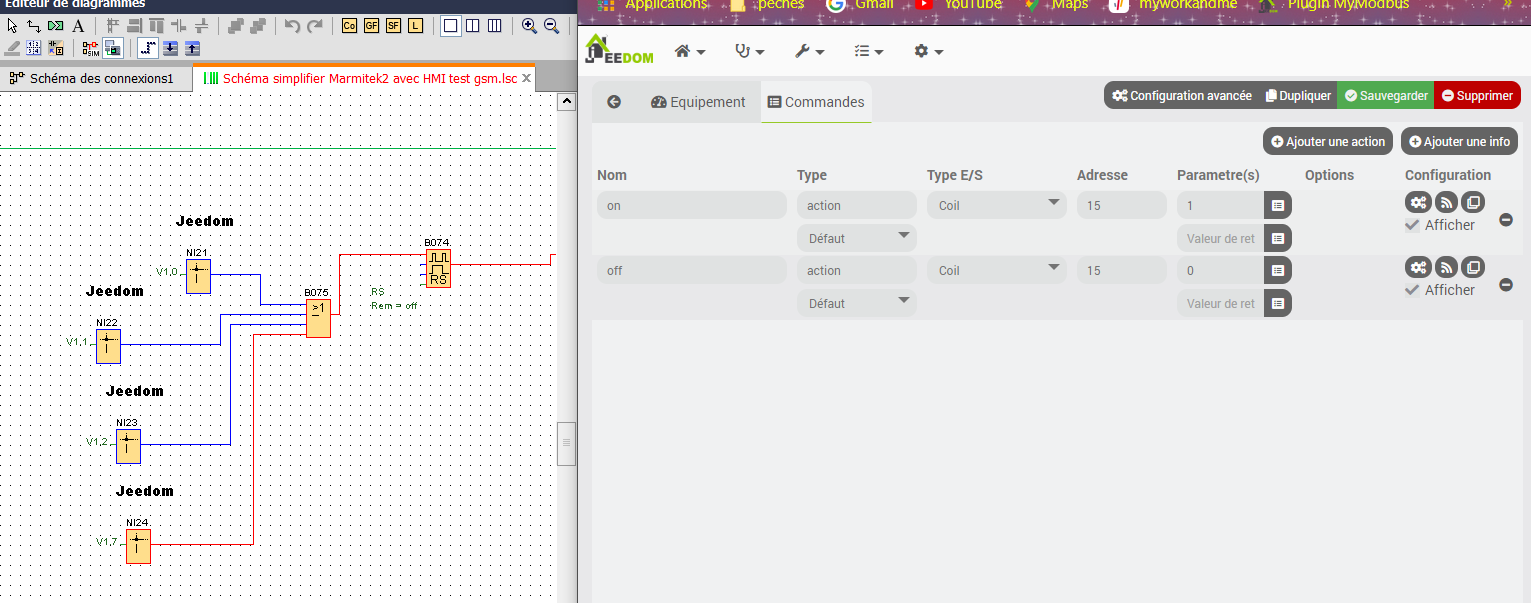Click the page layout numbering icon
Viewport: 1531px width, 603px height.
(33, 48)
